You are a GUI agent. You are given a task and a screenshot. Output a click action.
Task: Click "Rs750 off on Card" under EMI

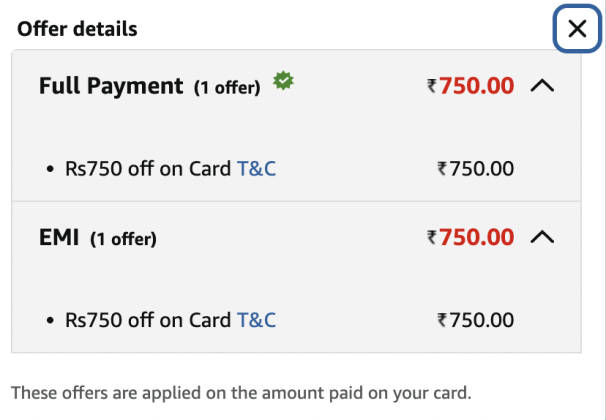pos(148,320)
